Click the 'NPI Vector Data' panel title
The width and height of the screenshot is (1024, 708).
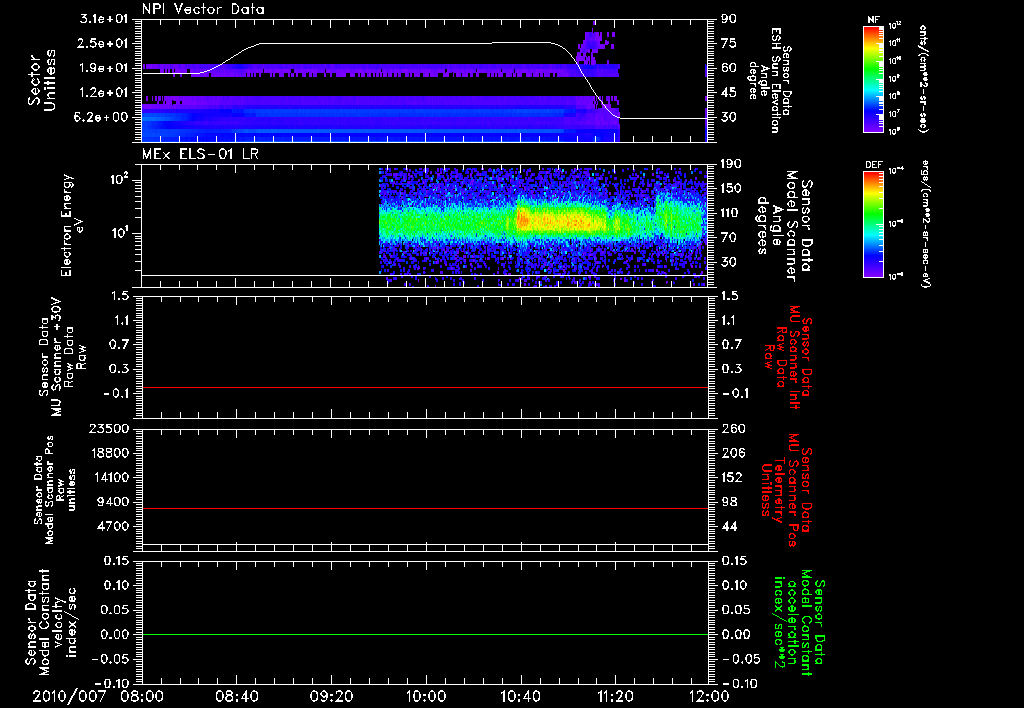coord(203,9)
